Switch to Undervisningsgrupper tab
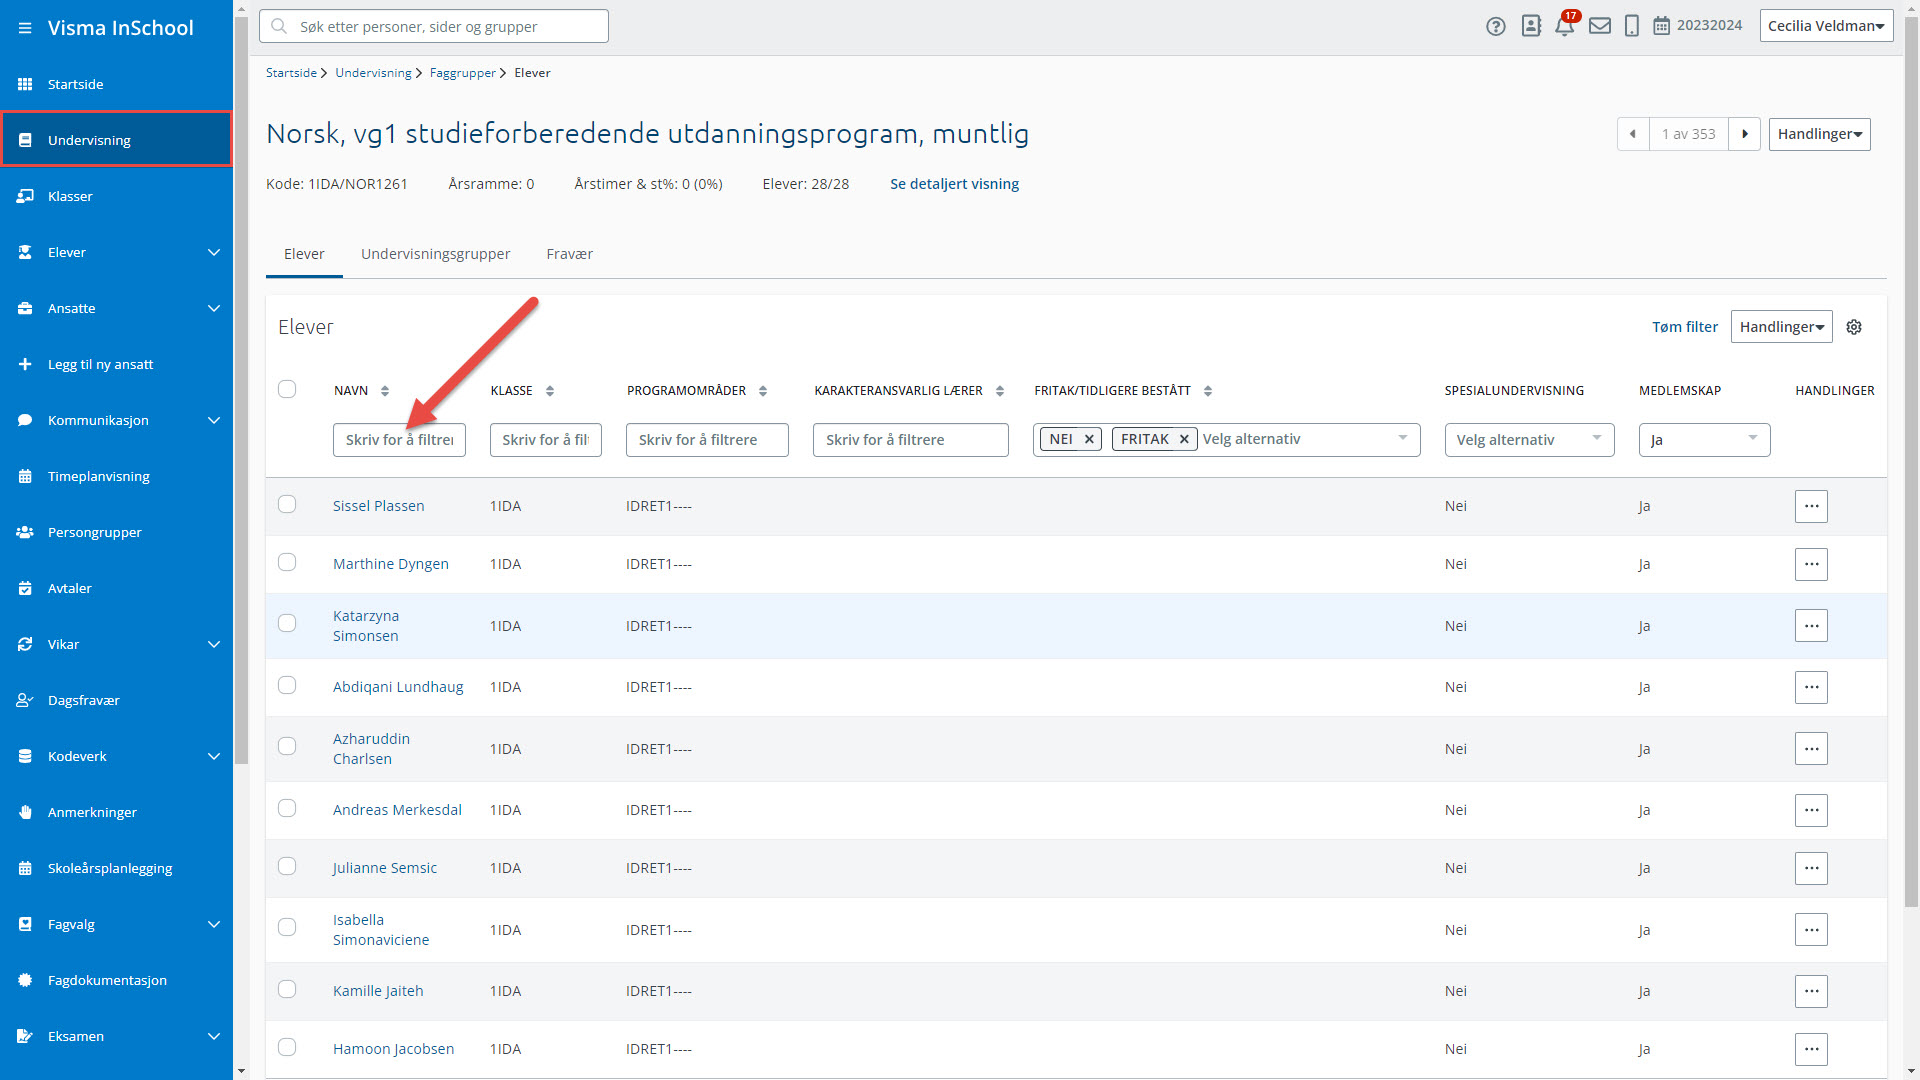This screenshot has width=1920, height=1080. pos(435,254)
